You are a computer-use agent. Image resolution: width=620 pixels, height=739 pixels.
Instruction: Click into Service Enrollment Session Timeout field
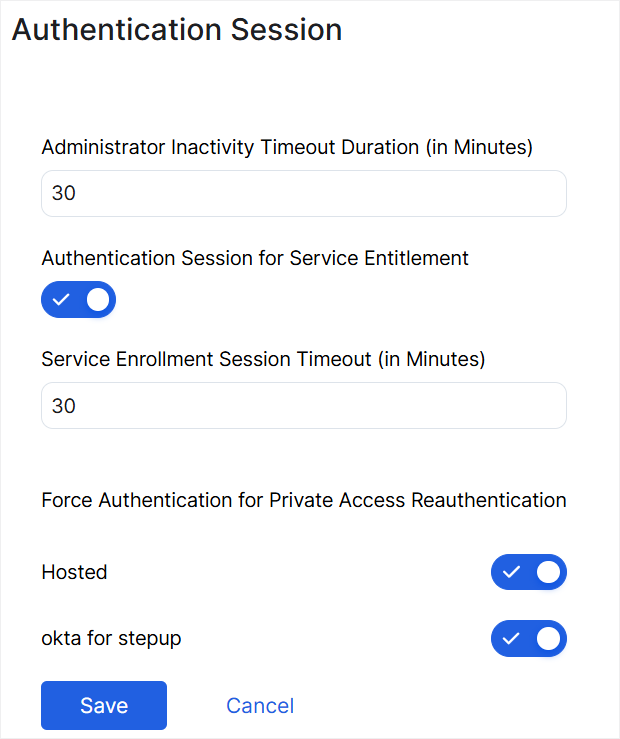point(304,406)
